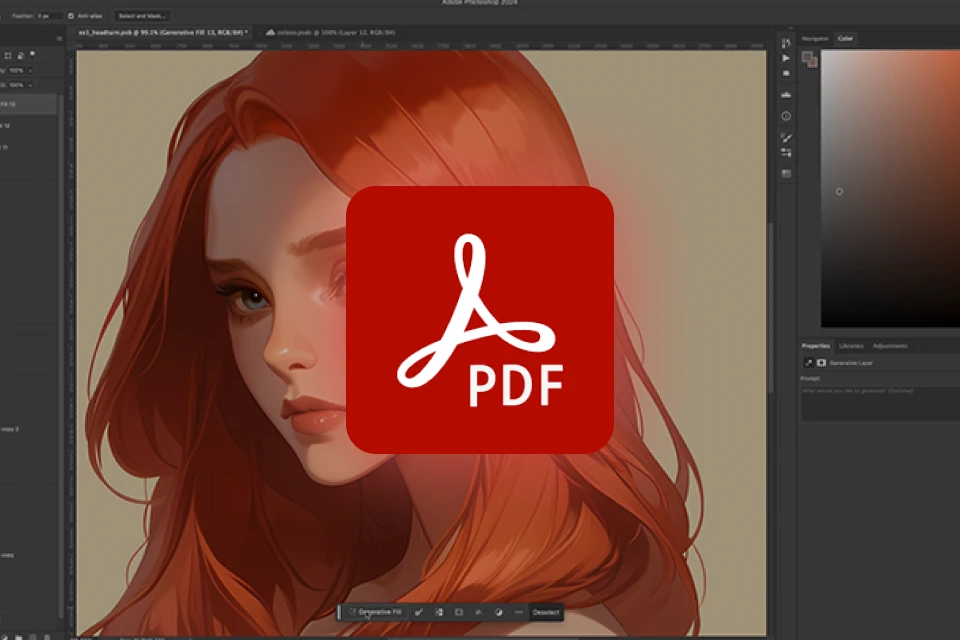Click the Select and Mask button

coord(141,16)
